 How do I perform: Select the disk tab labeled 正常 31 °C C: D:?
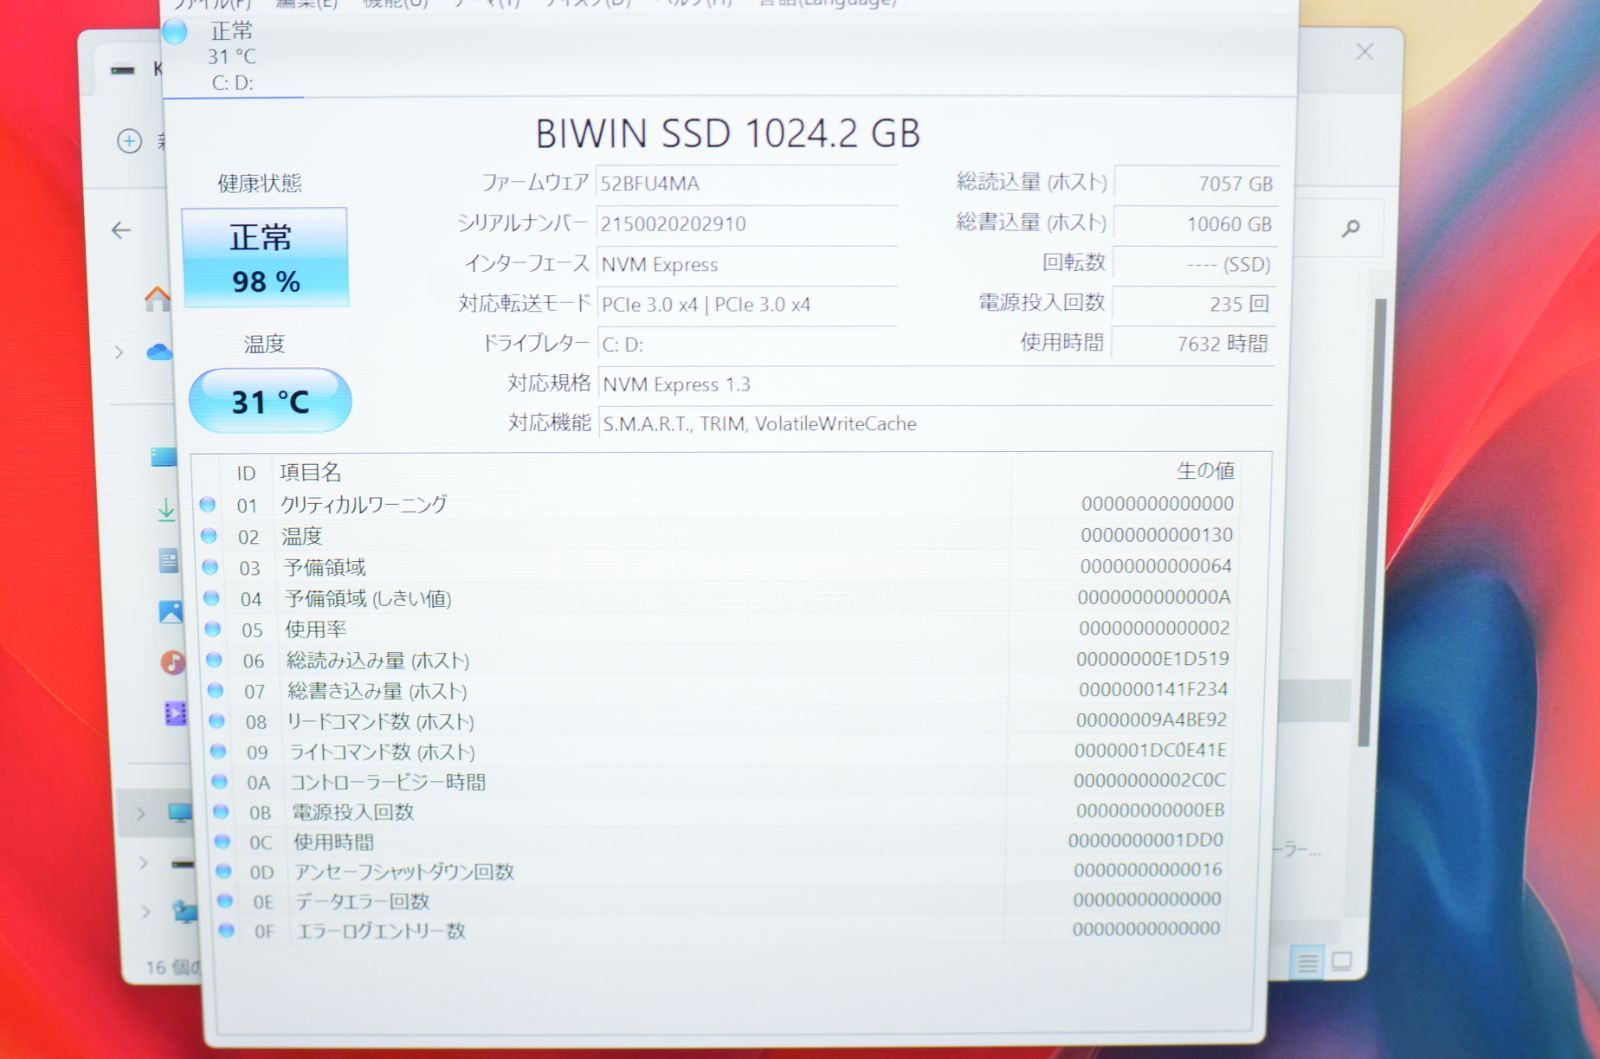pos(233,56)
